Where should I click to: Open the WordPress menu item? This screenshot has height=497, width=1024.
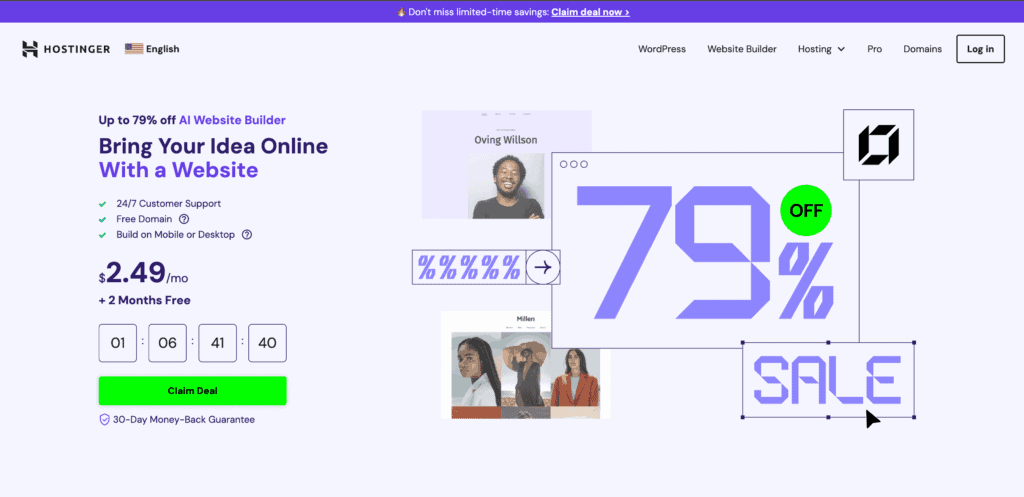pyautogui.click(x=662, y=49)
